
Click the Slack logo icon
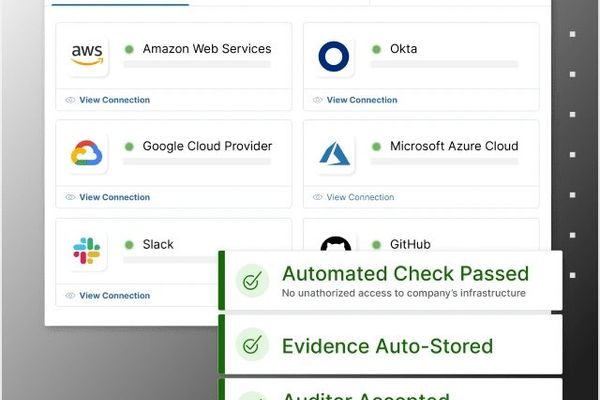(x=86, y=251)
